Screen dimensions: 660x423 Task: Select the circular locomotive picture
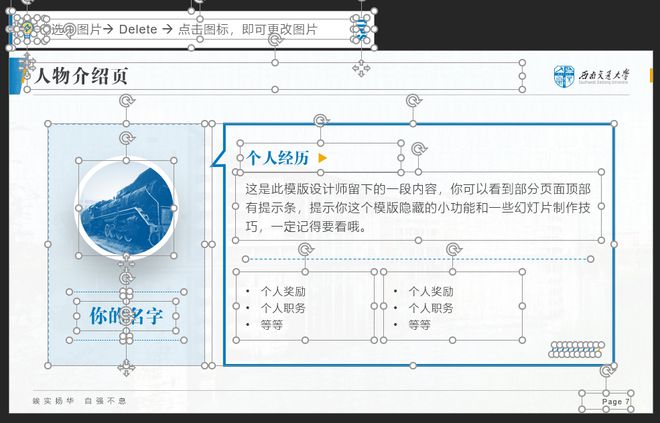(x=126, y=208)
